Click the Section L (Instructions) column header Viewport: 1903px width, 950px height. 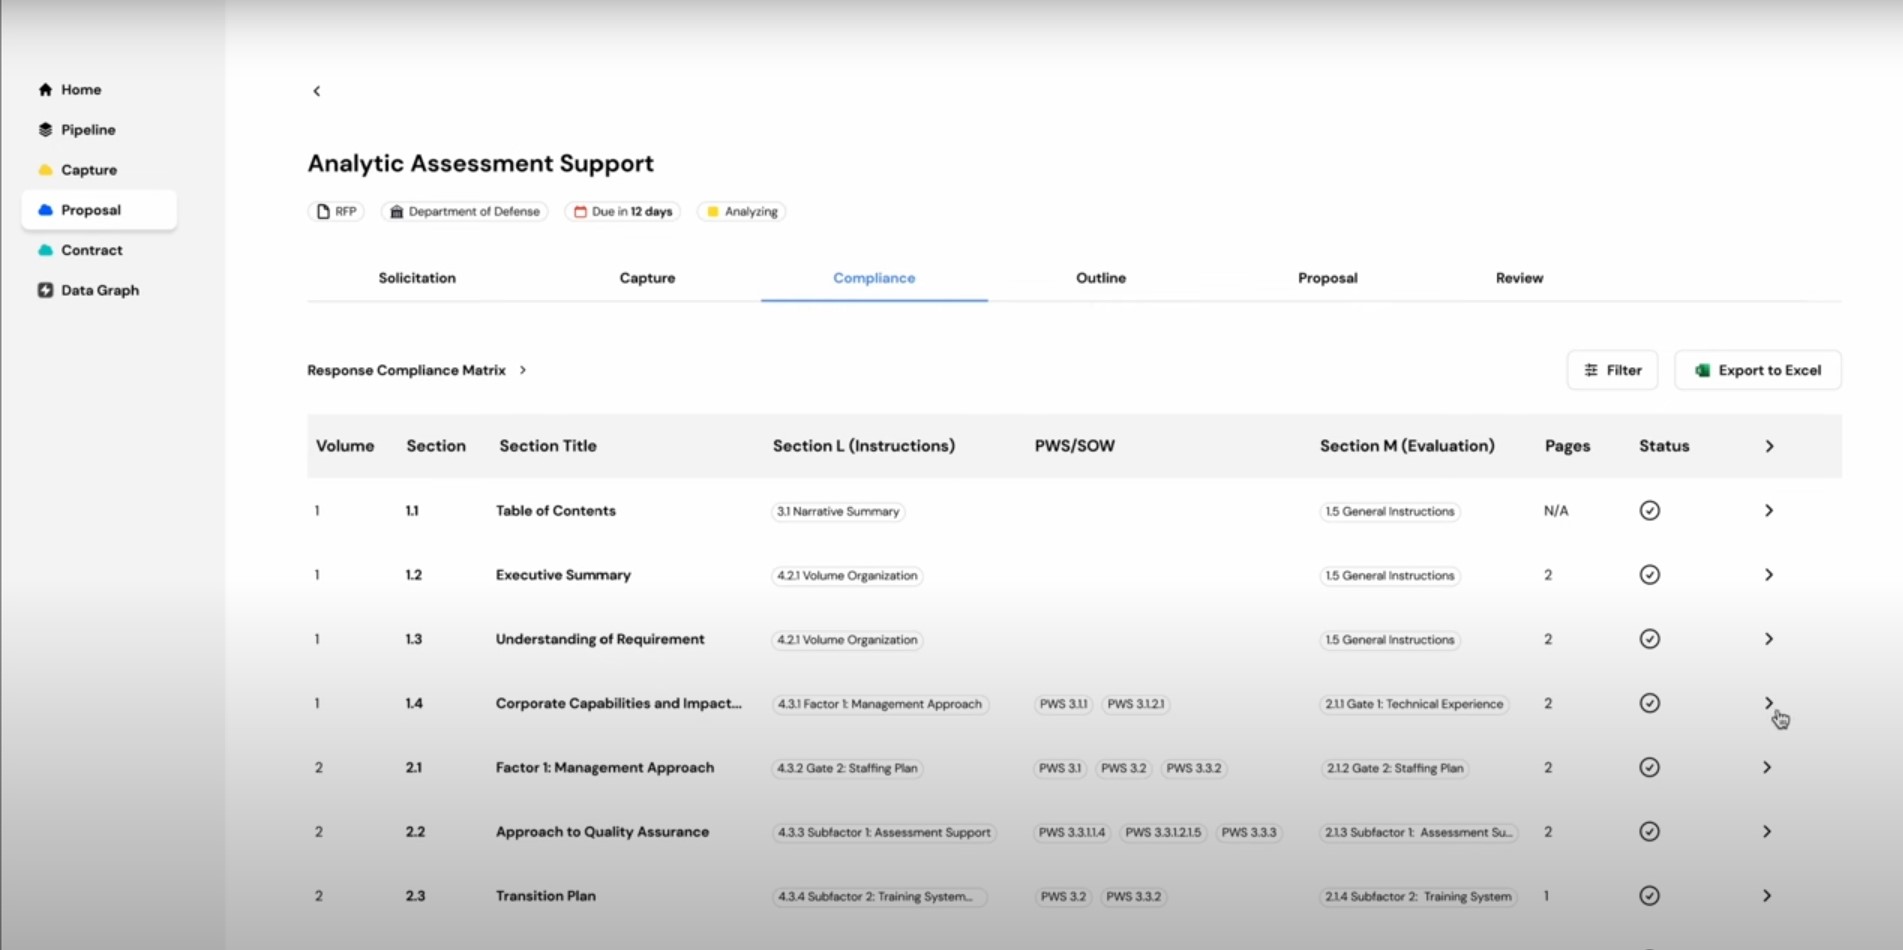(x=864, y=446)
